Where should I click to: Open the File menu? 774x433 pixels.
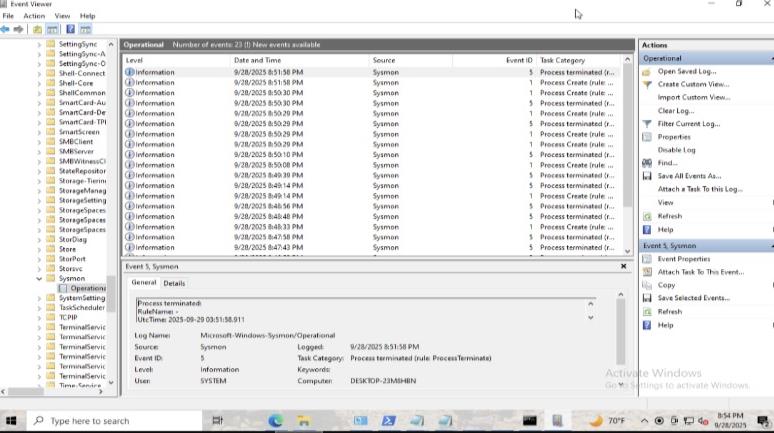point(8,16)
